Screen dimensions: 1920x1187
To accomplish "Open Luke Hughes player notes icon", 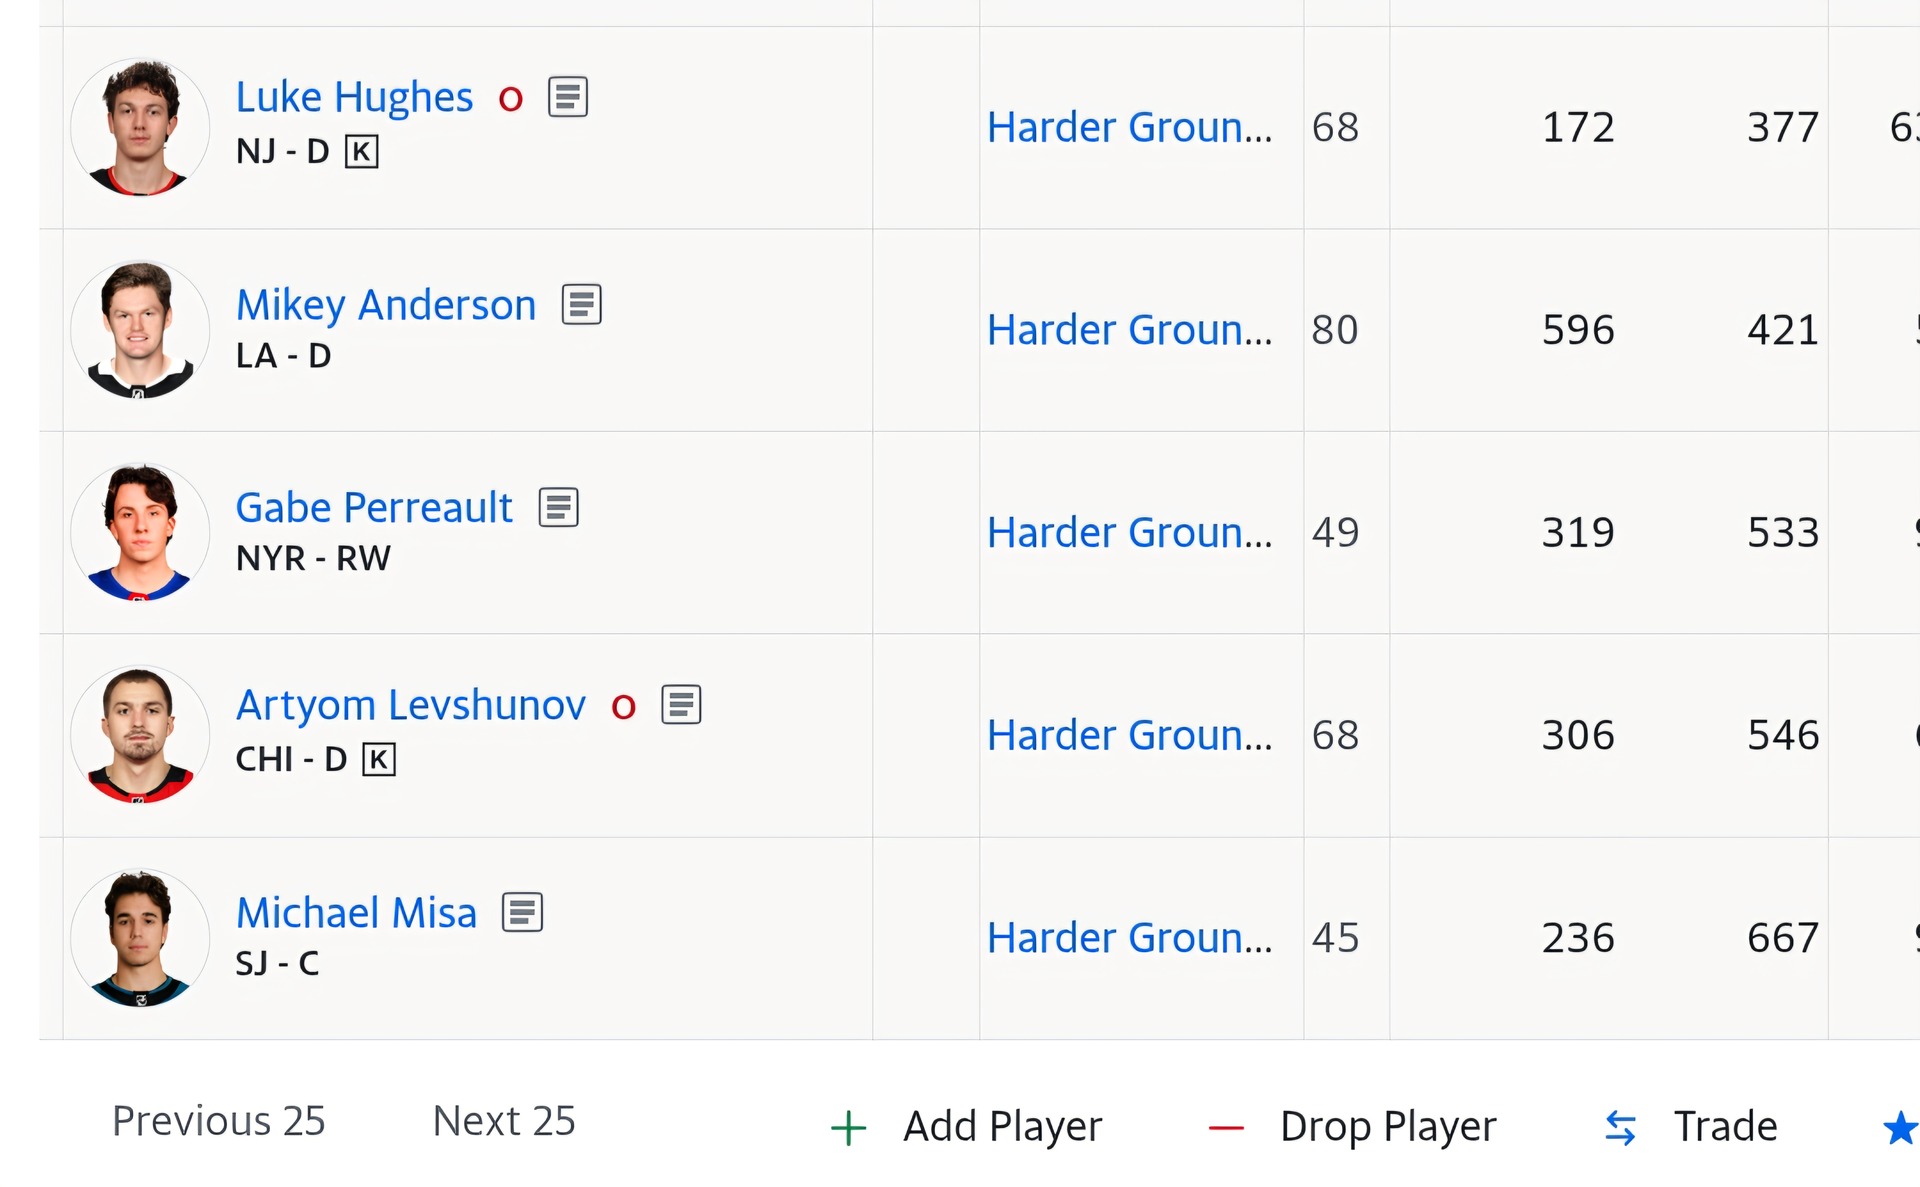I will point(568,97).
